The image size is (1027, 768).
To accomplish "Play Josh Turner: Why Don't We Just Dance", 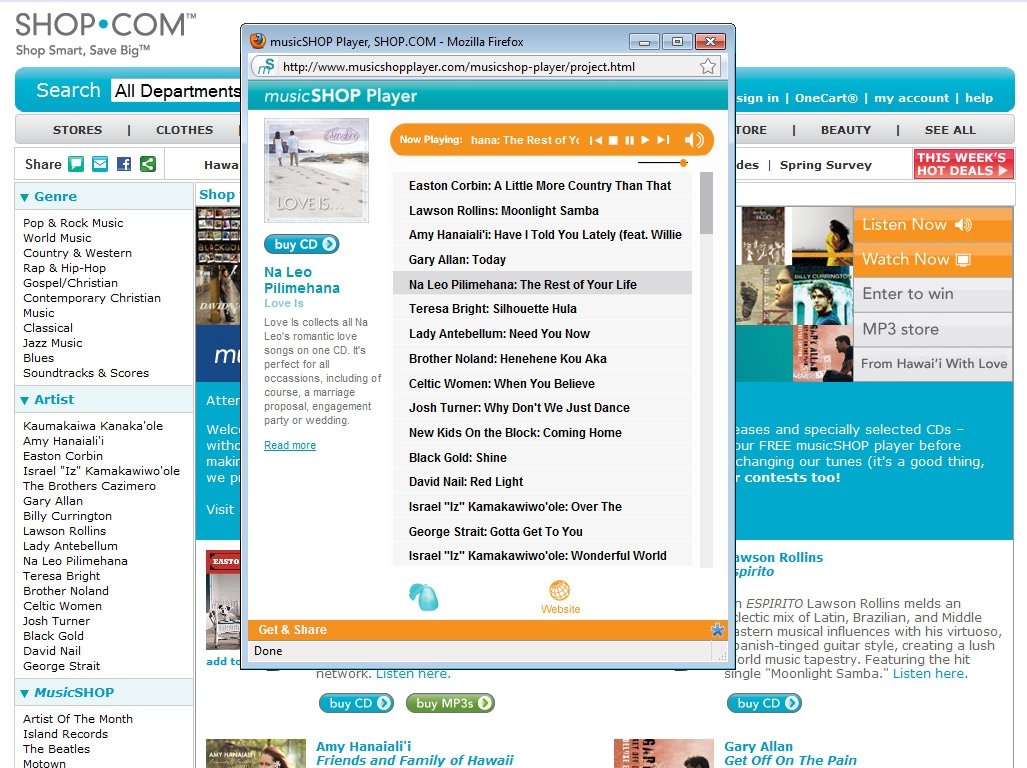I will pyautogui.click(x=542, y=408).
